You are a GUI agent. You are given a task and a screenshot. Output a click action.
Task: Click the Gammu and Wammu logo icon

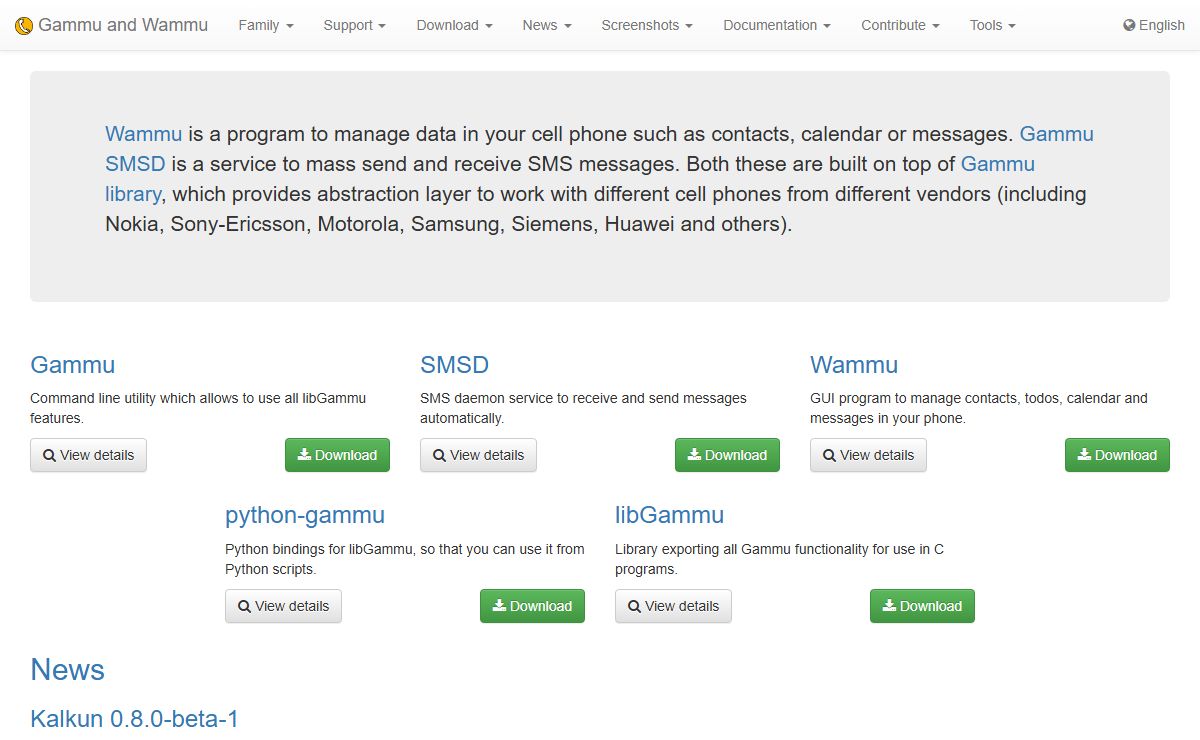(24, 25)
